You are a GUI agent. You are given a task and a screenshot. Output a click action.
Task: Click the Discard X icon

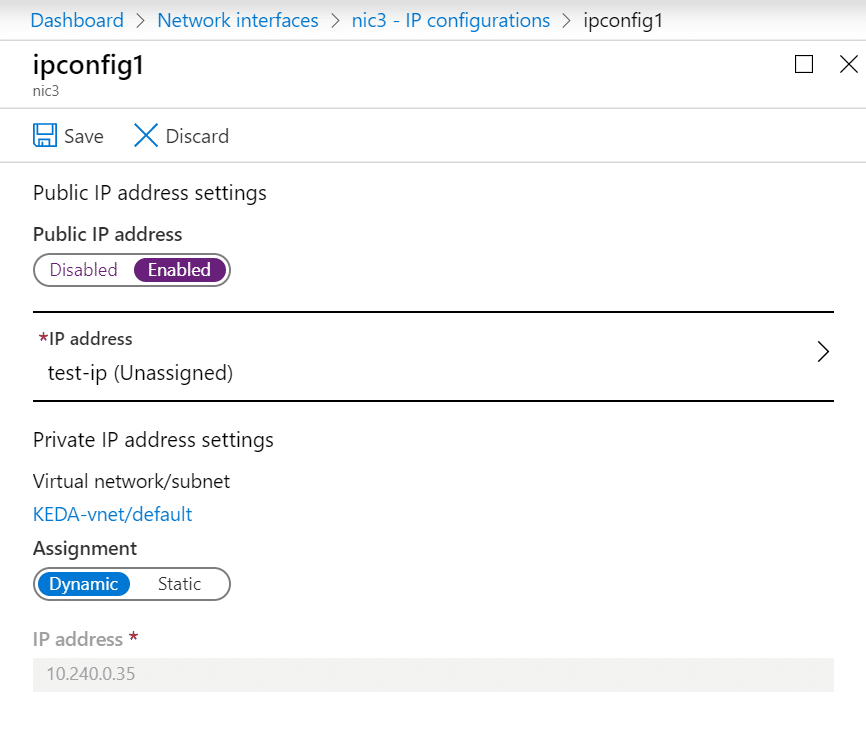pos(146,135)
